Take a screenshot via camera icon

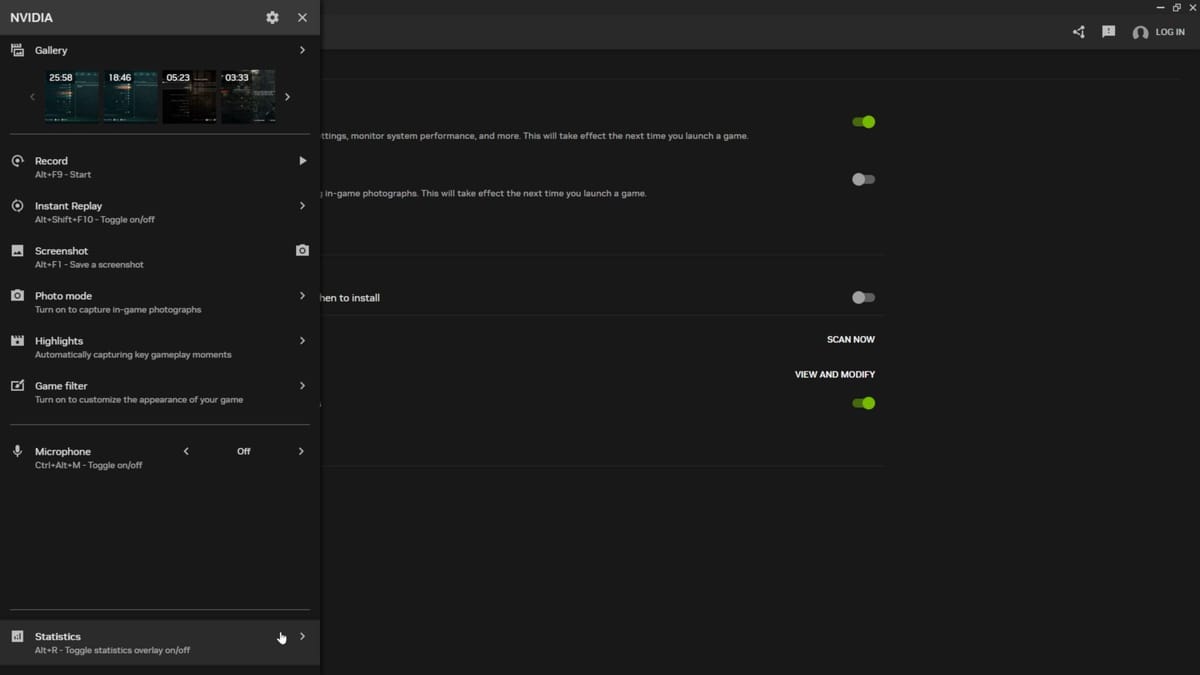click(x=302, y=250)
